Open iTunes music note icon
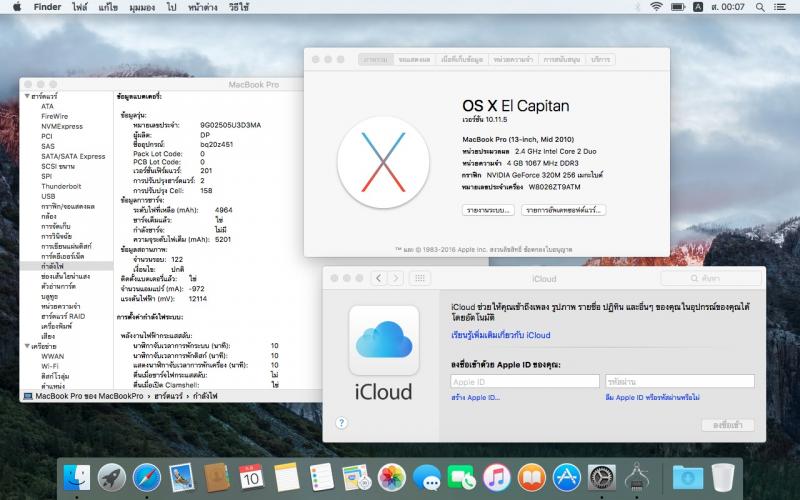The image size is (800, 500). [x=496, y=478]
